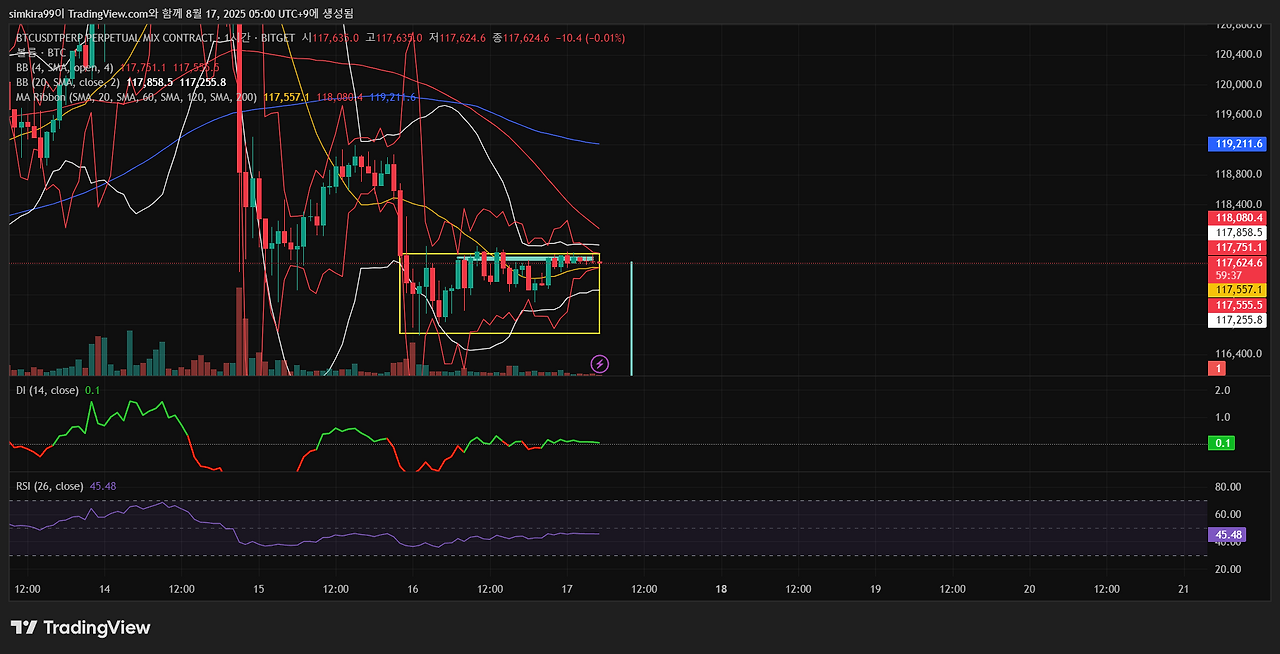Click the 45.48 value beside RSI legend
Viewport: 1280px width, 654px height.
[x=103, y=486]
